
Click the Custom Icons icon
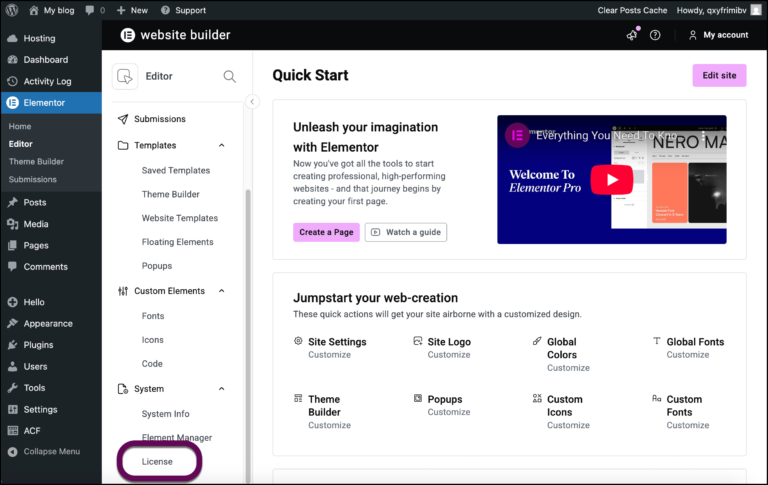pos(537,398)
